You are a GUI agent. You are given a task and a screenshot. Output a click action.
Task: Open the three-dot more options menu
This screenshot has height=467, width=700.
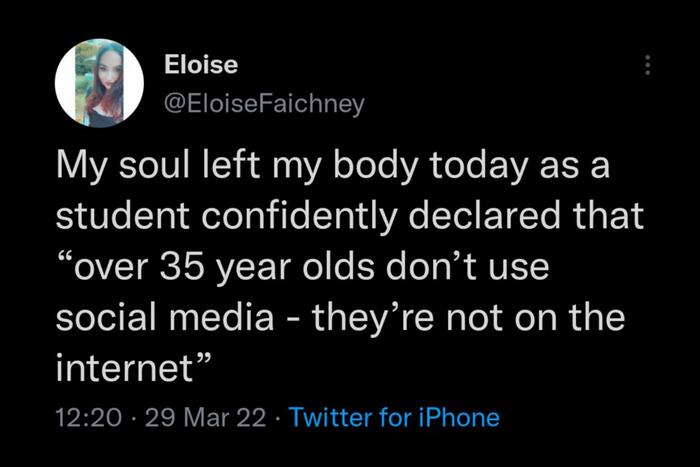pos(647,65)
